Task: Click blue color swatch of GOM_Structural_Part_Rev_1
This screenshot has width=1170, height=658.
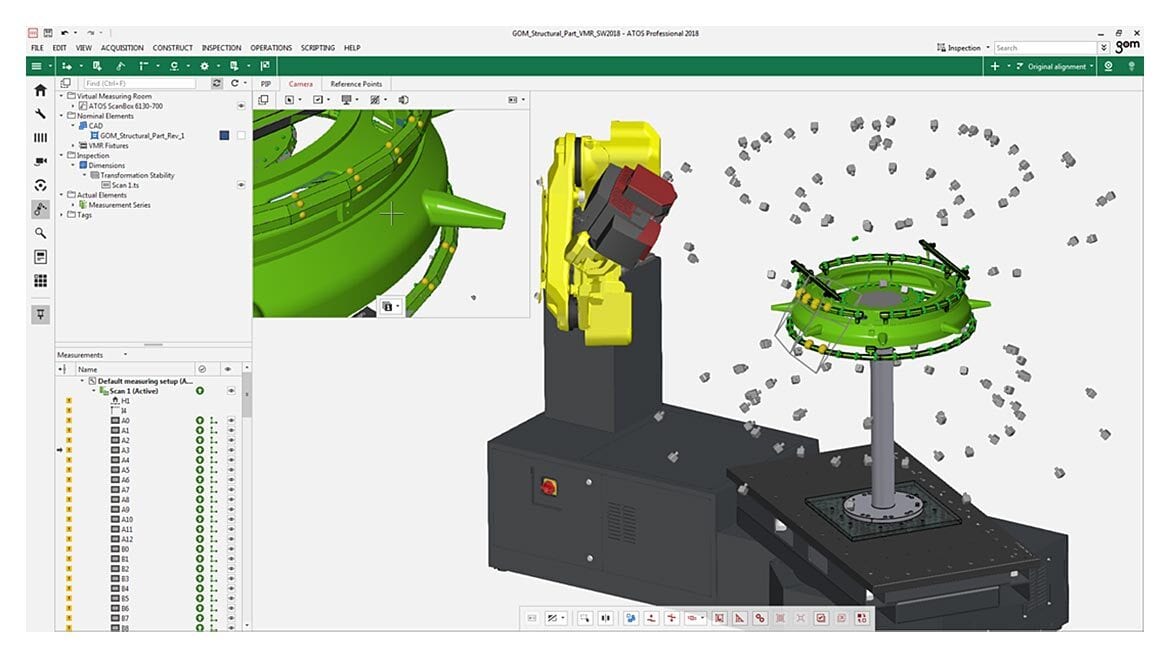Action: pos(224,136)
